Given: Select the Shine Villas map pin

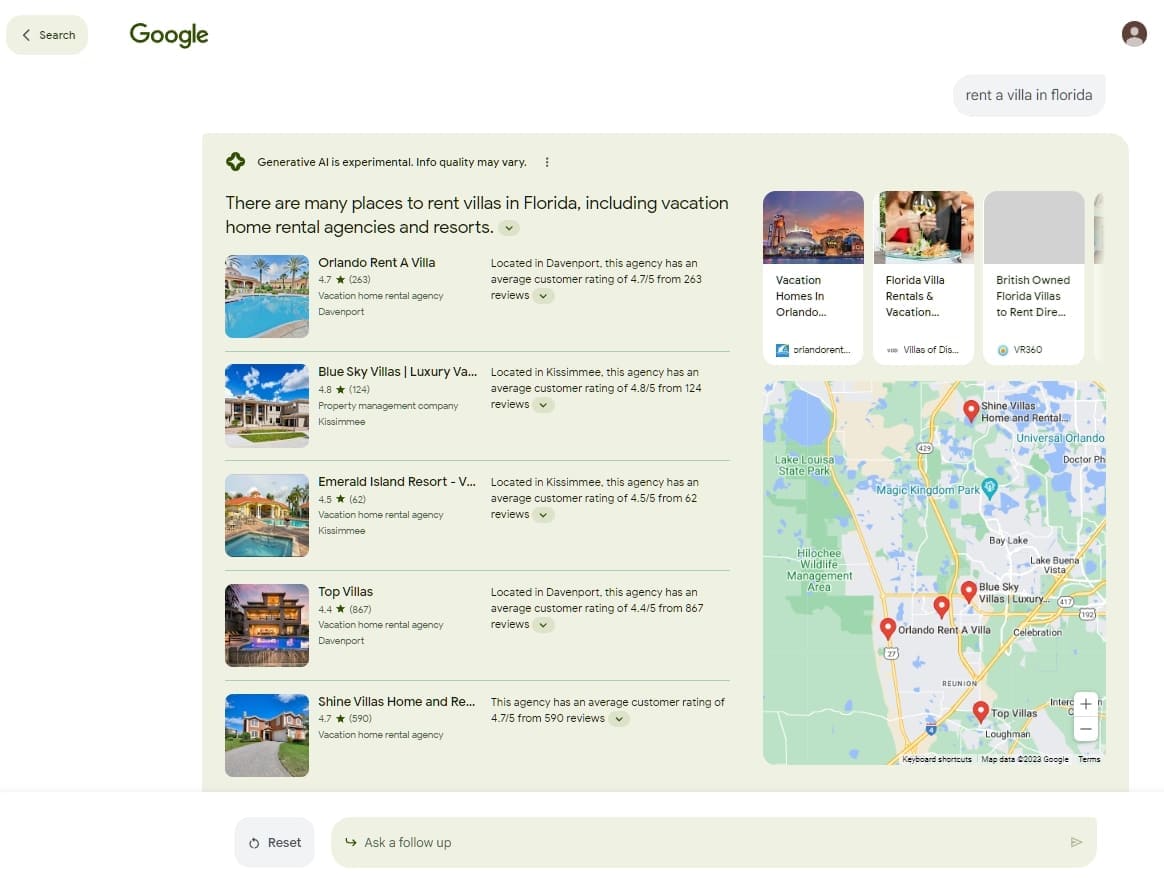Looking at the screenshot, I should pyautogui.click(x=970, y=411).
